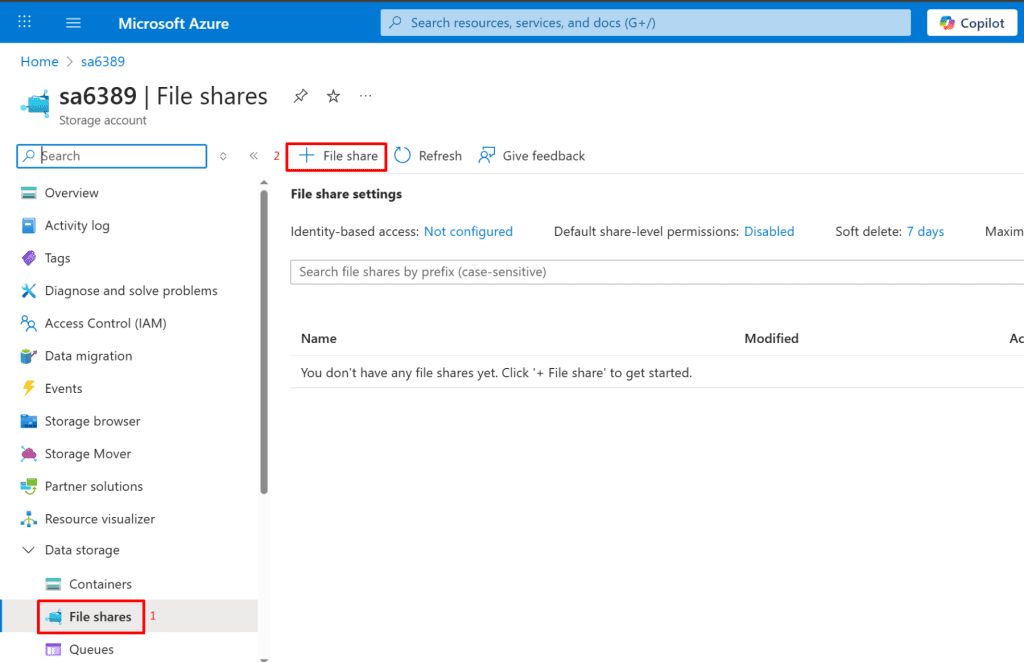The width and height of the screenshot is (1024, 662).
Task: Click the Soft delete 7 days link
Action: [925, 231]
